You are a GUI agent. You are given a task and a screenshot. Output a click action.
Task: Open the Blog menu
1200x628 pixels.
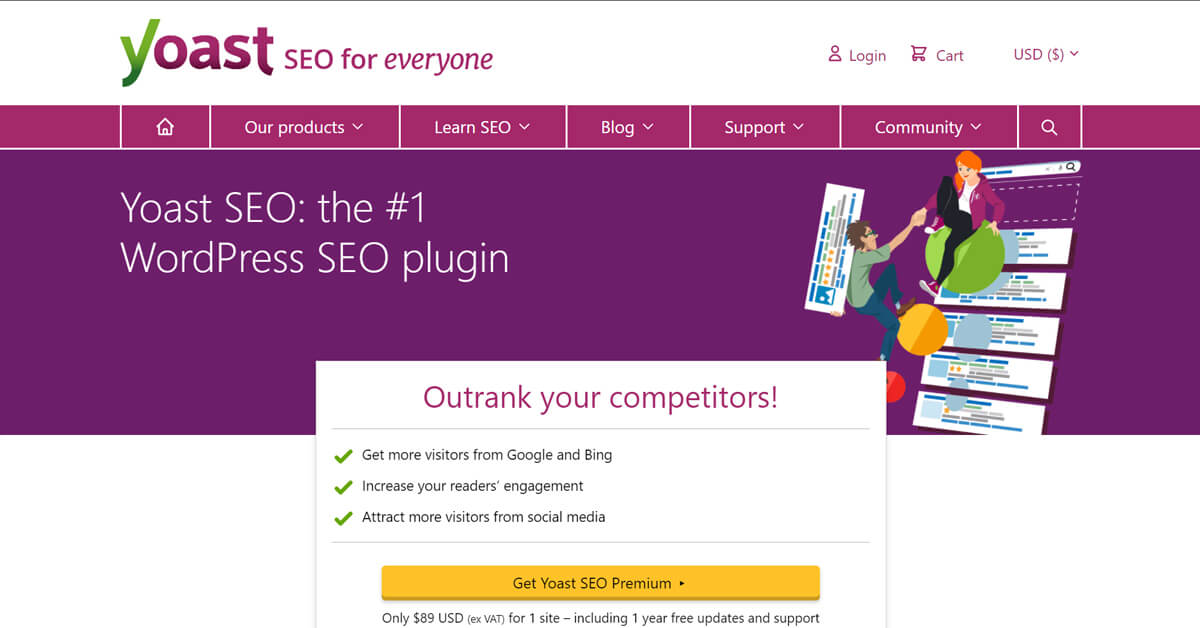tap(627, 127)
